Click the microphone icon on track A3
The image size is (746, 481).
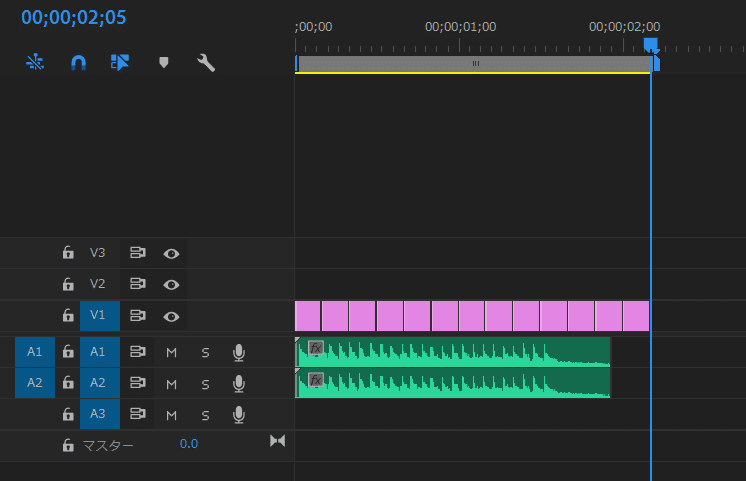239,414
